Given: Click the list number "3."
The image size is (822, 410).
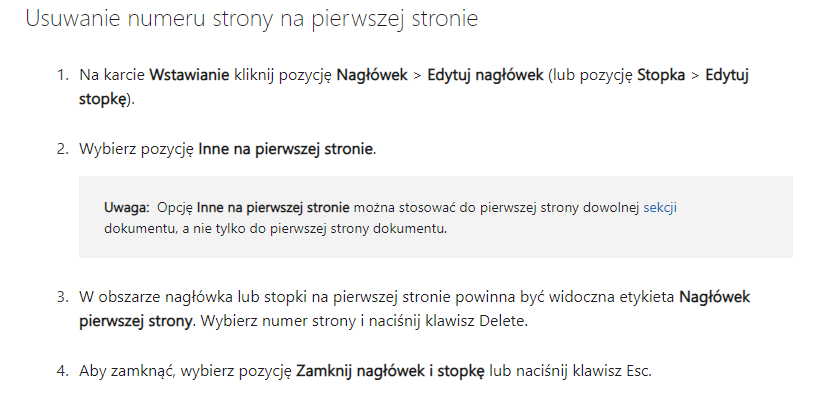Looking at the screenshot, I should pyautogui.click(x=63, y=297).
